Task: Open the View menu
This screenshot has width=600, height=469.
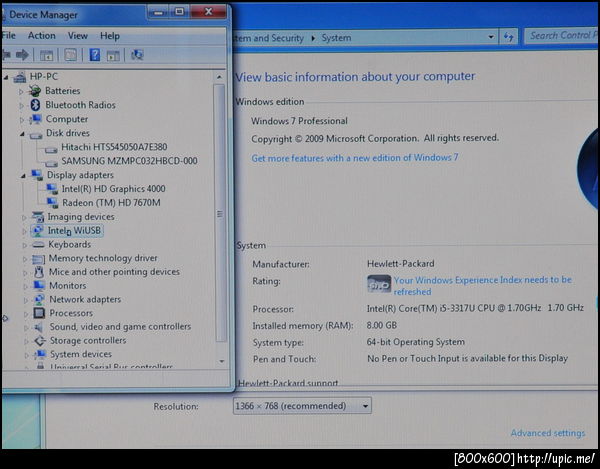Action: (x=78, y=36)
